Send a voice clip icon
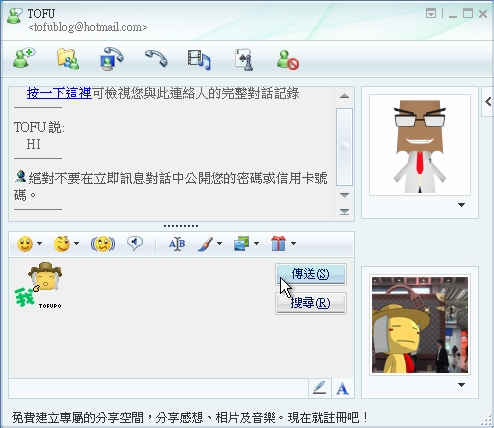Screen dimensions: 494x428 [x=135, y=243]
